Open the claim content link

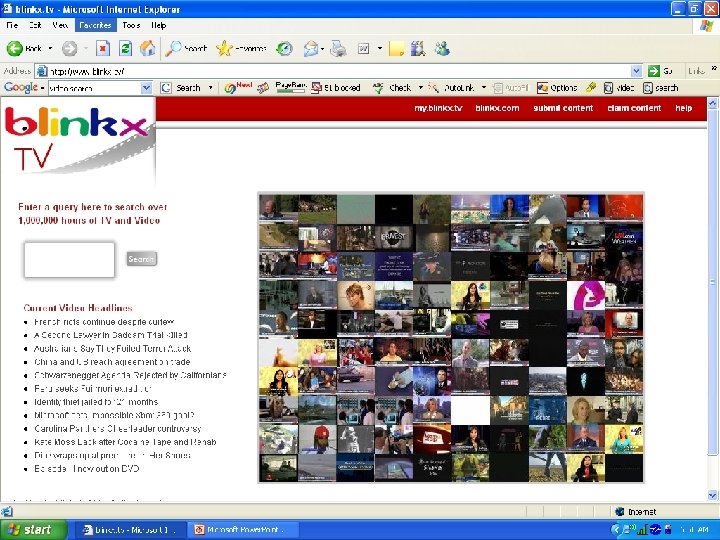(x=634, y=108)
